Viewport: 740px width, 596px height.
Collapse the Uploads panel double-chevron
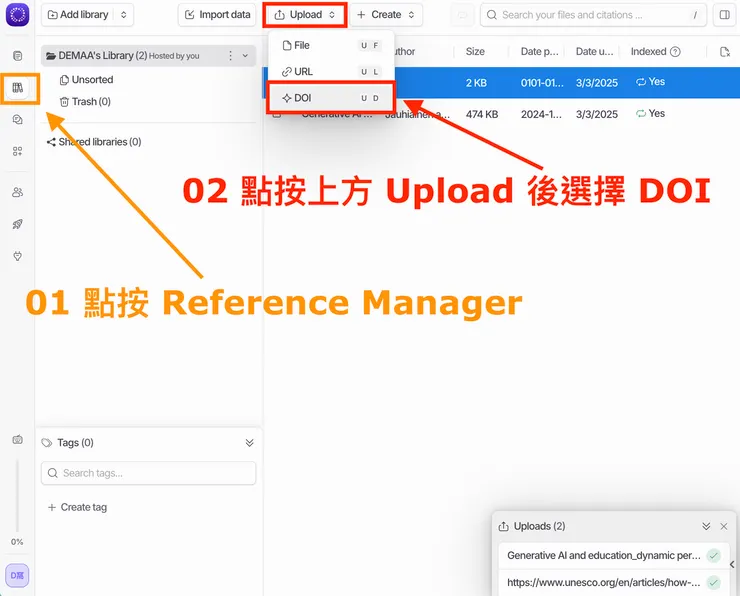click(706, 526)
